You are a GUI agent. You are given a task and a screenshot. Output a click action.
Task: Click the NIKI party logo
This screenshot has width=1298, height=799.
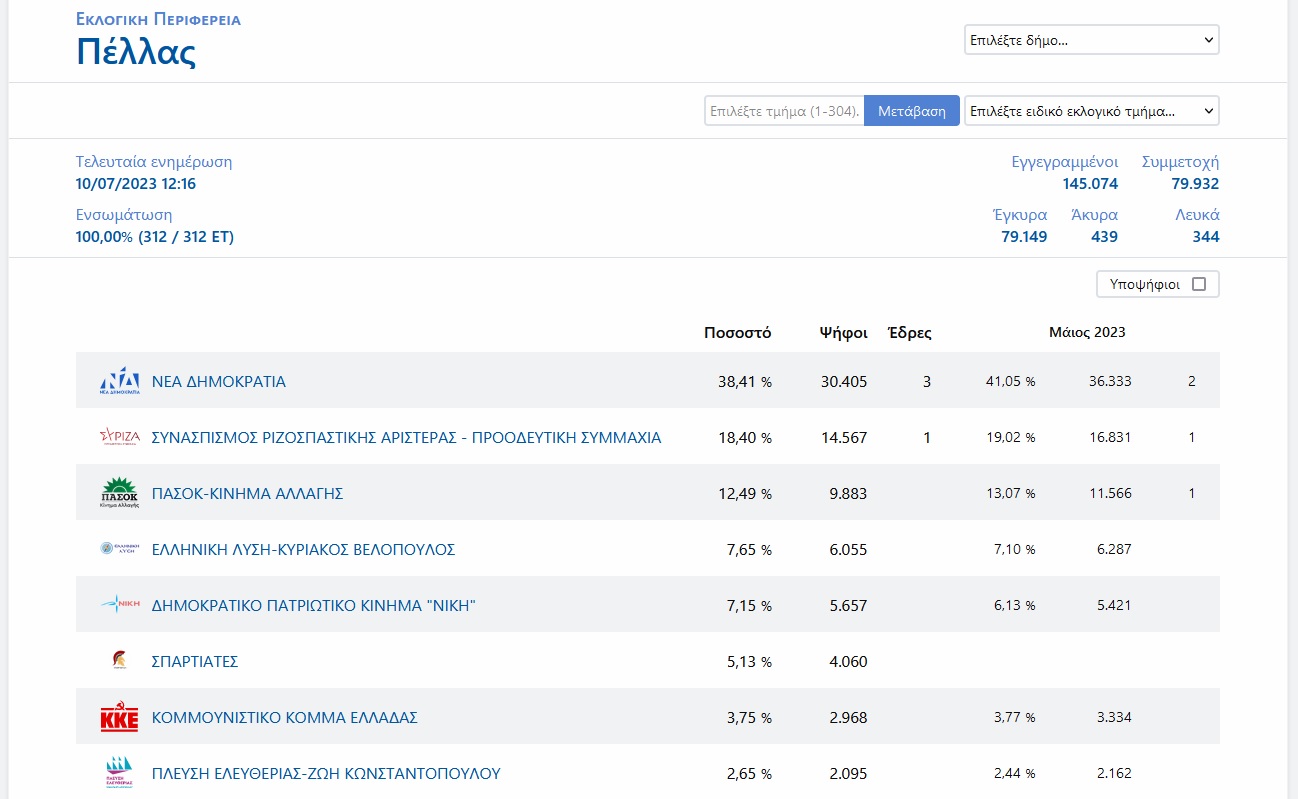pos(120,605)
